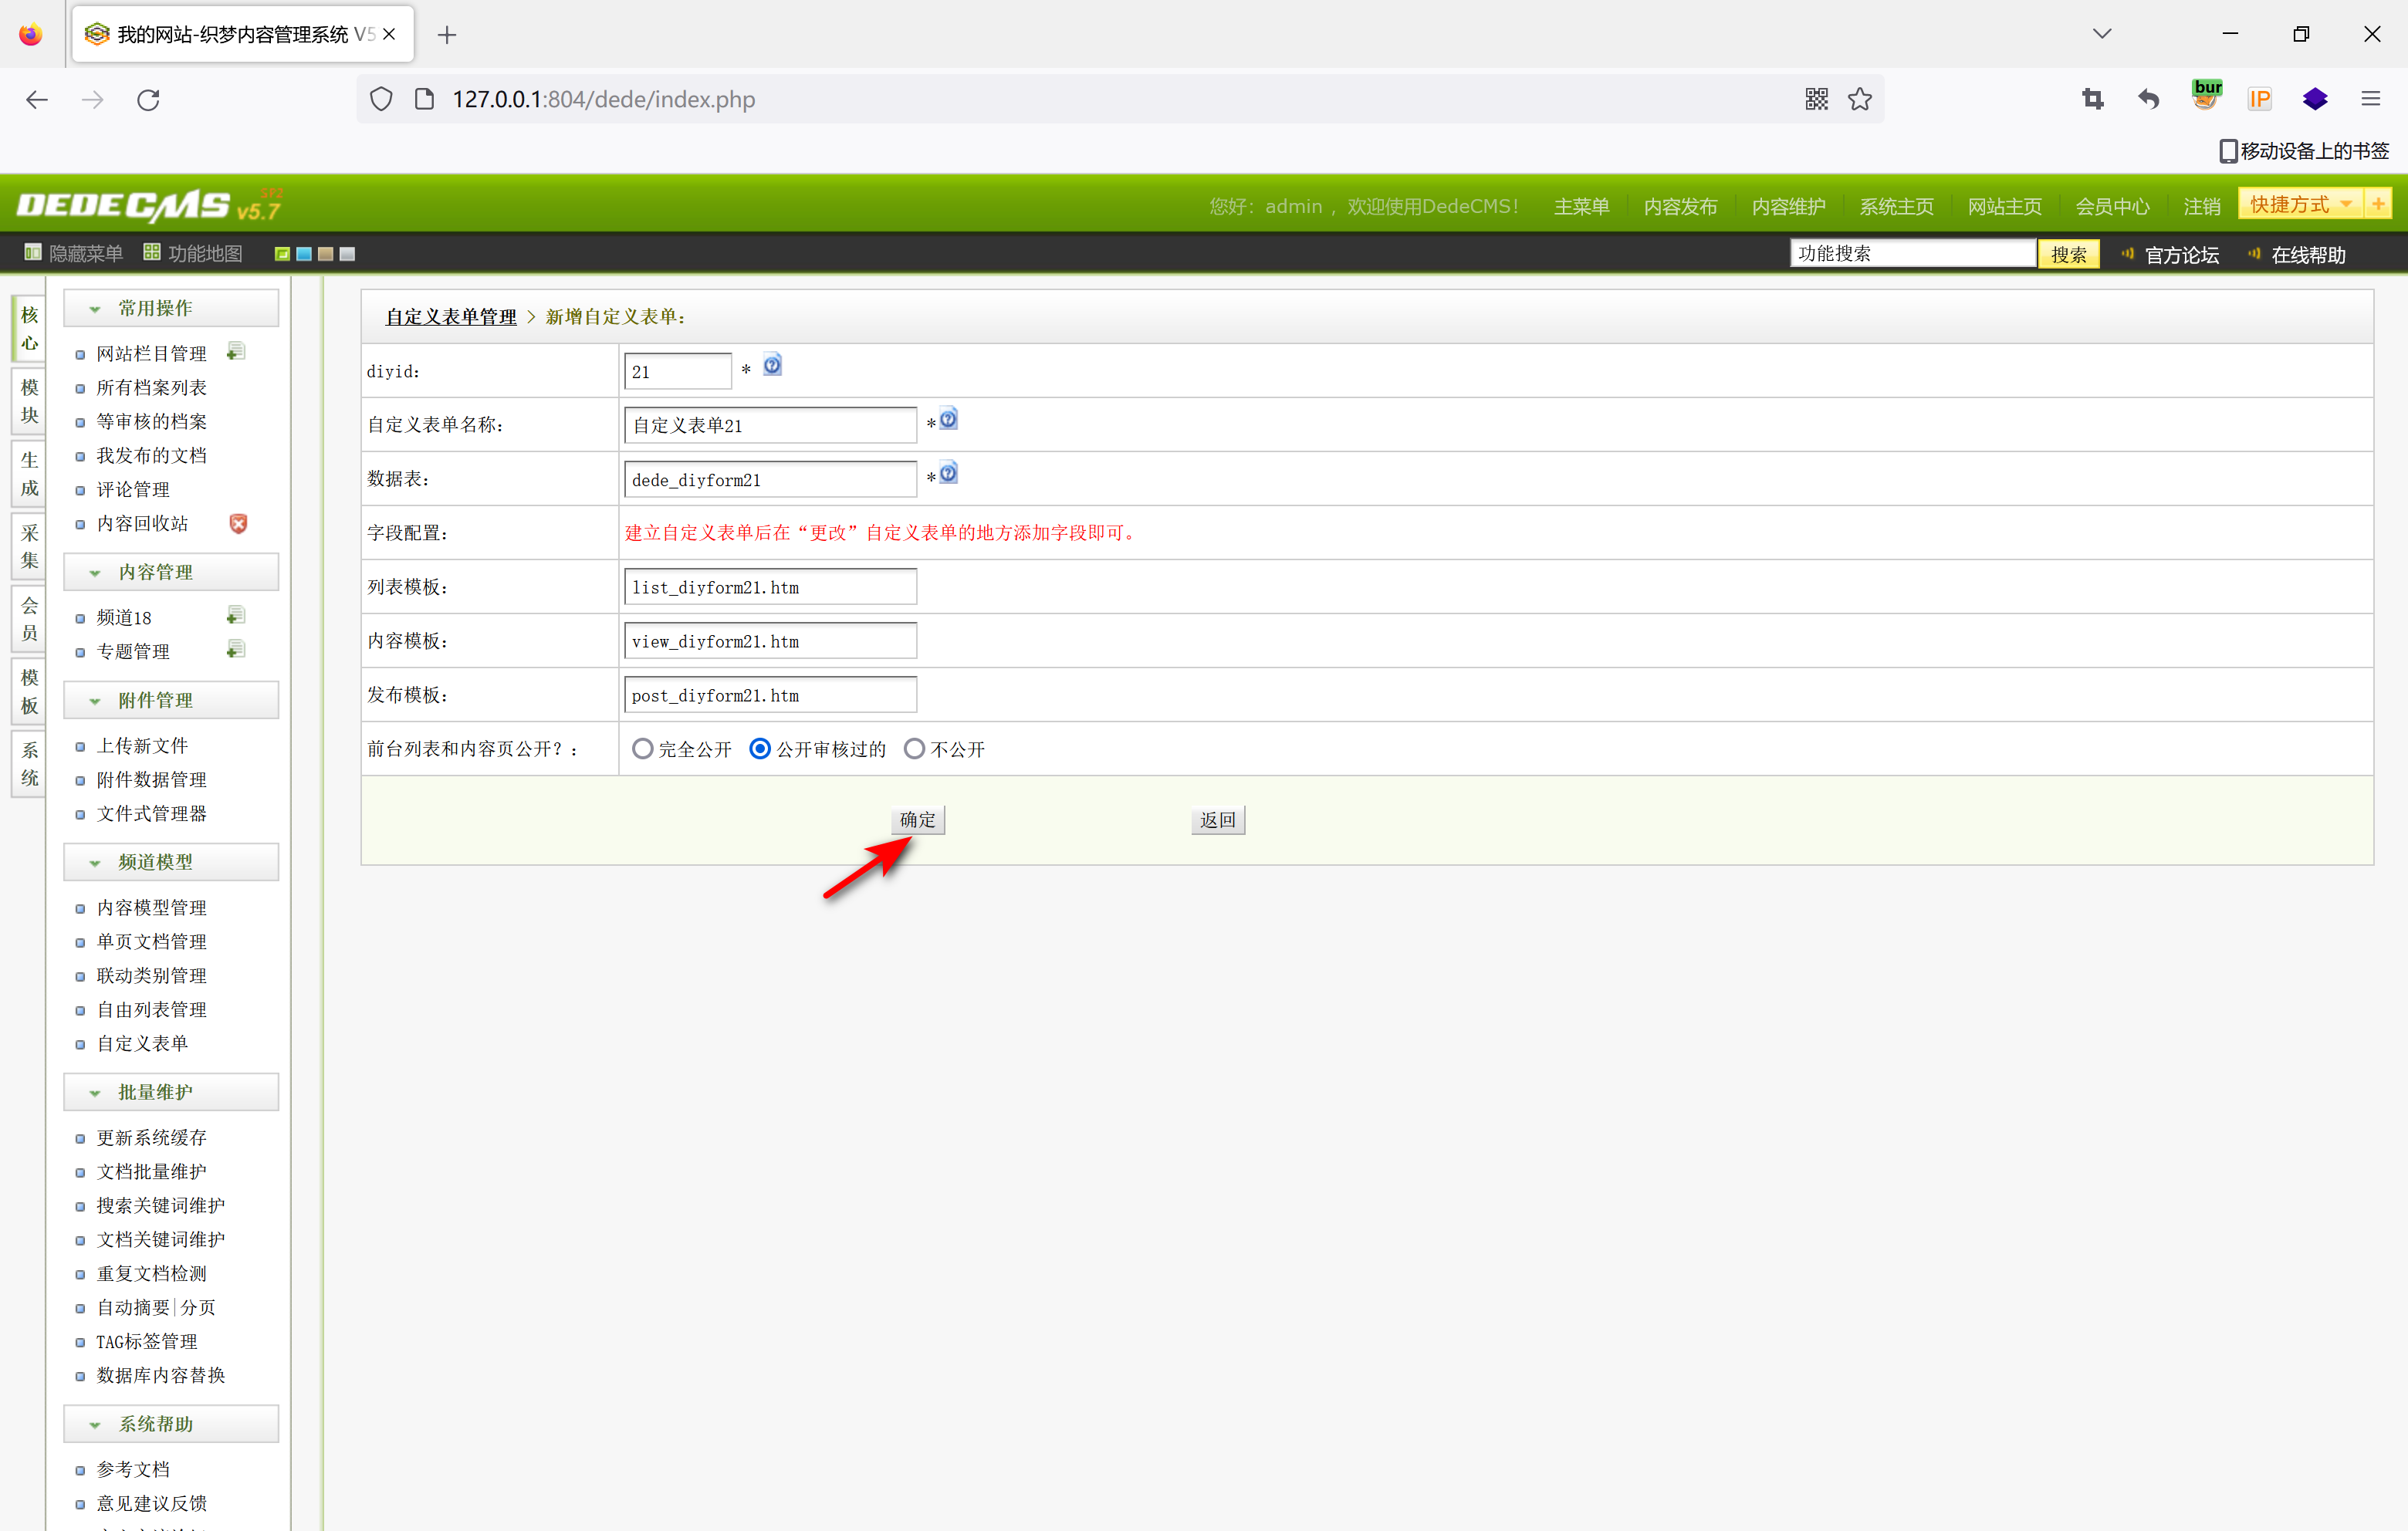Click the help icon next to diyid field
This screenshot has width=2408, height=1531.
click(x=772, y=366)
